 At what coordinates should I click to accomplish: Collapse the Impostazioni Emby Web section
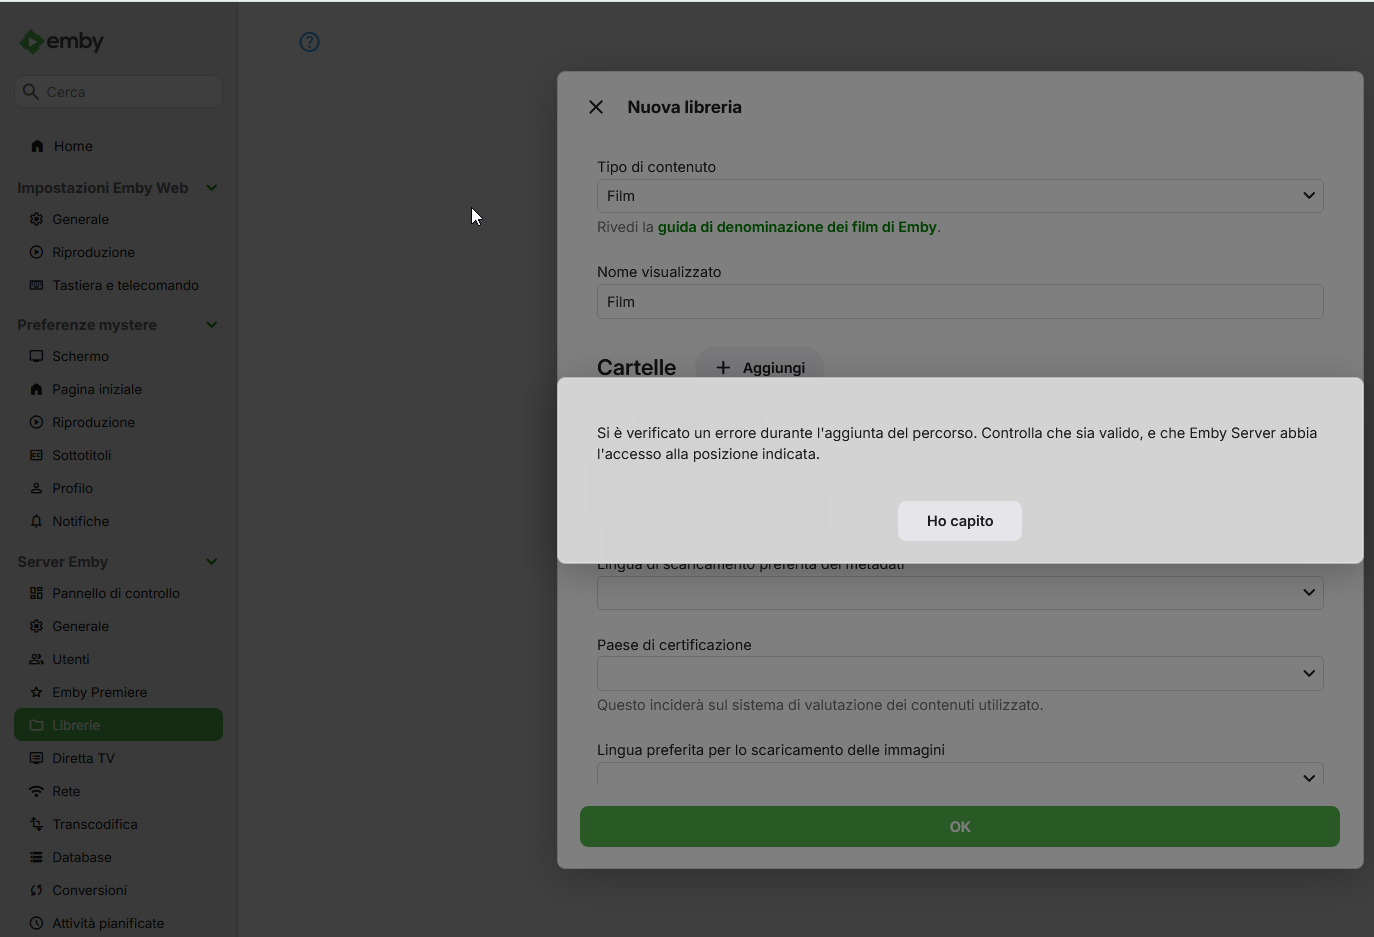(212, 188)
